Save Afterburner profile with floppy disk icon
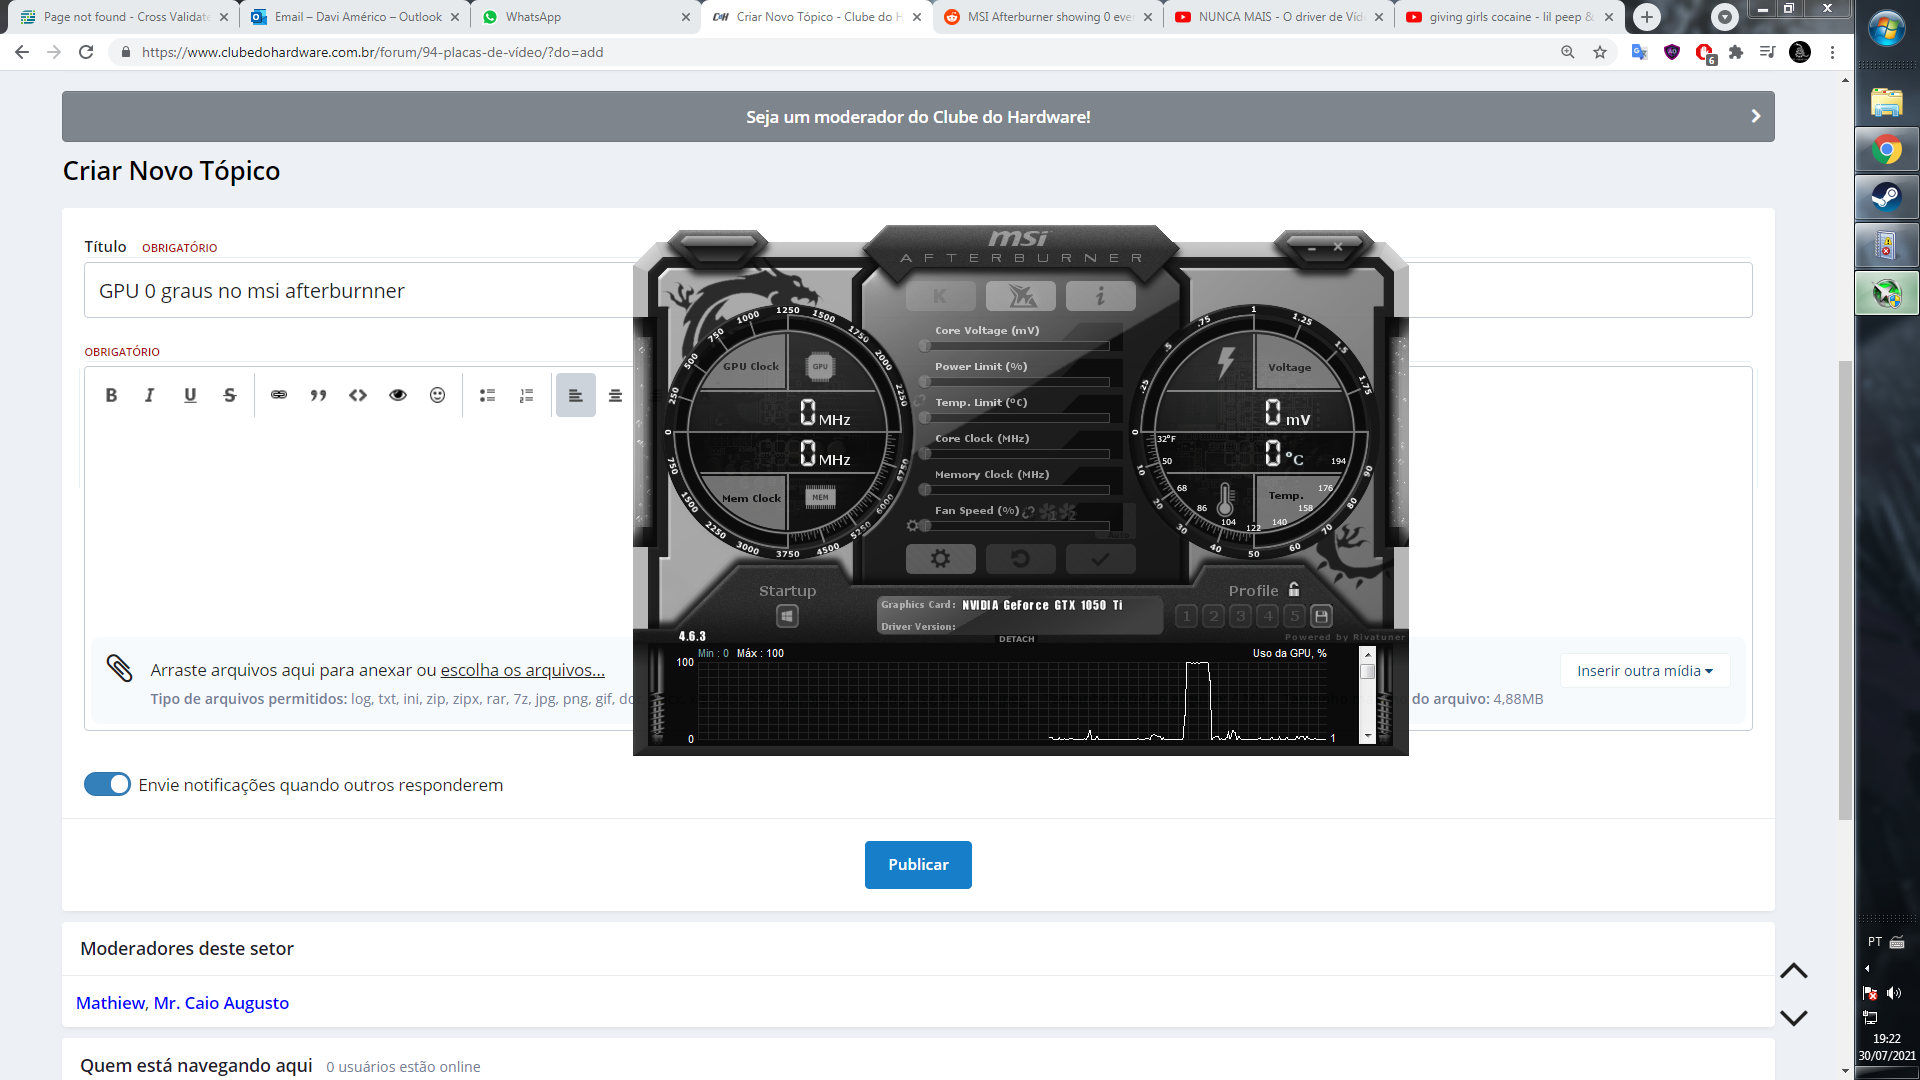1920x1080 pixels. coord(1321,616)
